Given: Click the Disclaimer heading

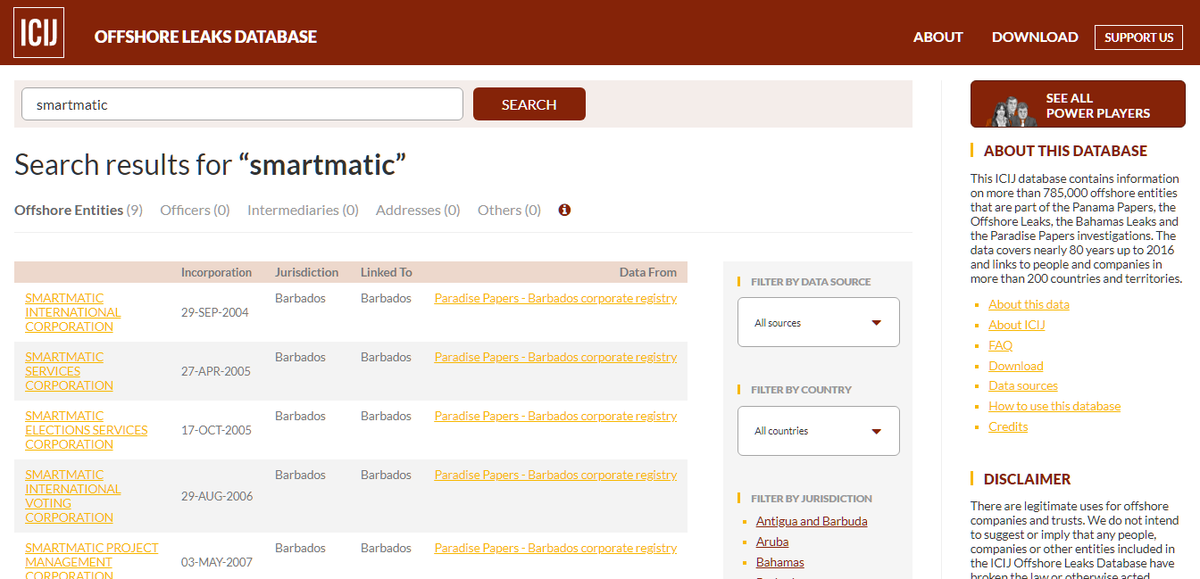Looking at the screenshot, I should pyautogui.click(x=1027, y=479).
